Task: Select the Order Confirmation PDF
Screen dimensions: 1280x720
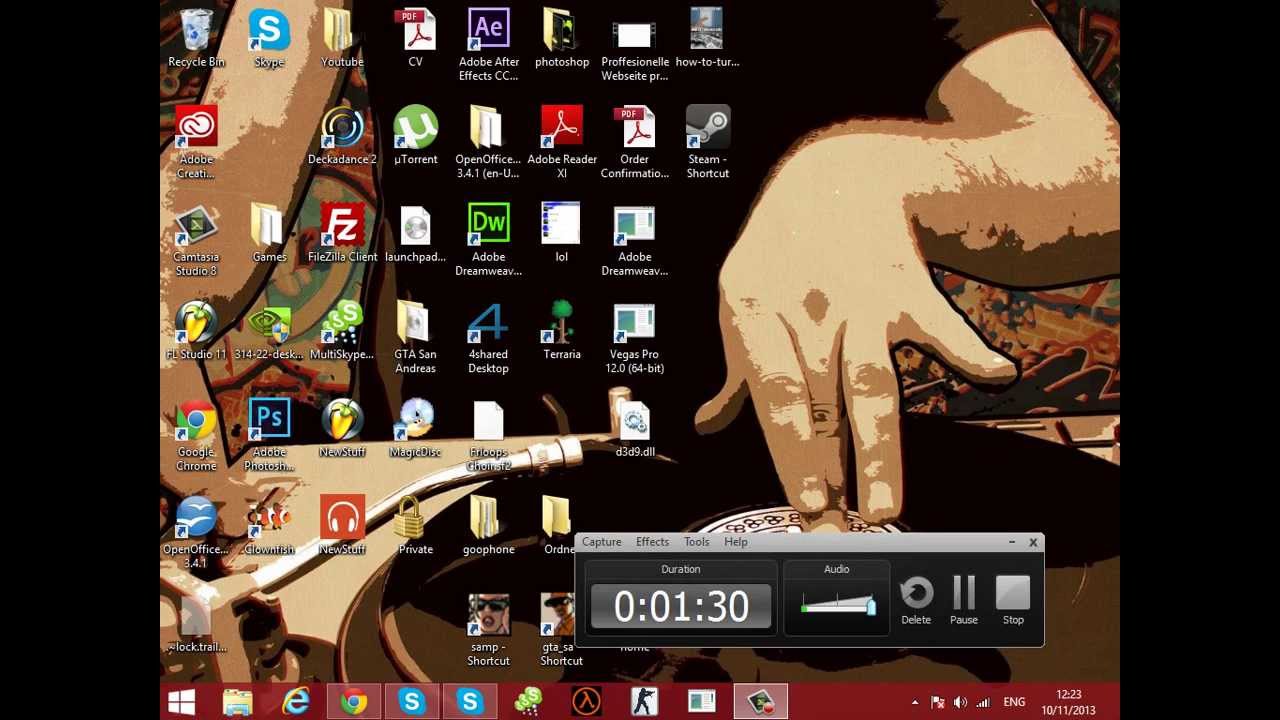Action: pyautogui.click(x=635, y=143)
